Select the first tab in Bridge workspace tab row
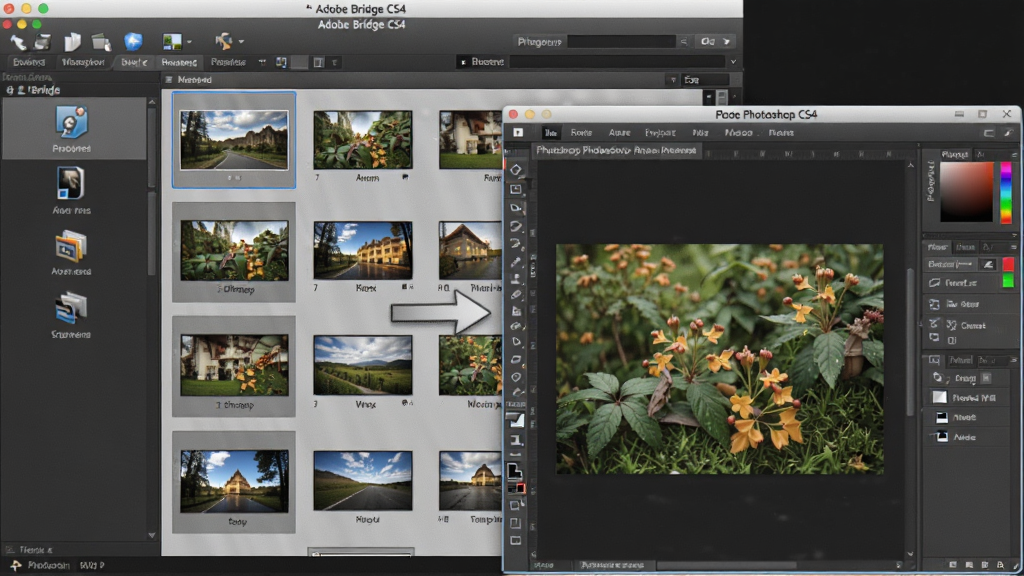The image size is (1024, 576). pyautogui.click(x=29, y=62)
